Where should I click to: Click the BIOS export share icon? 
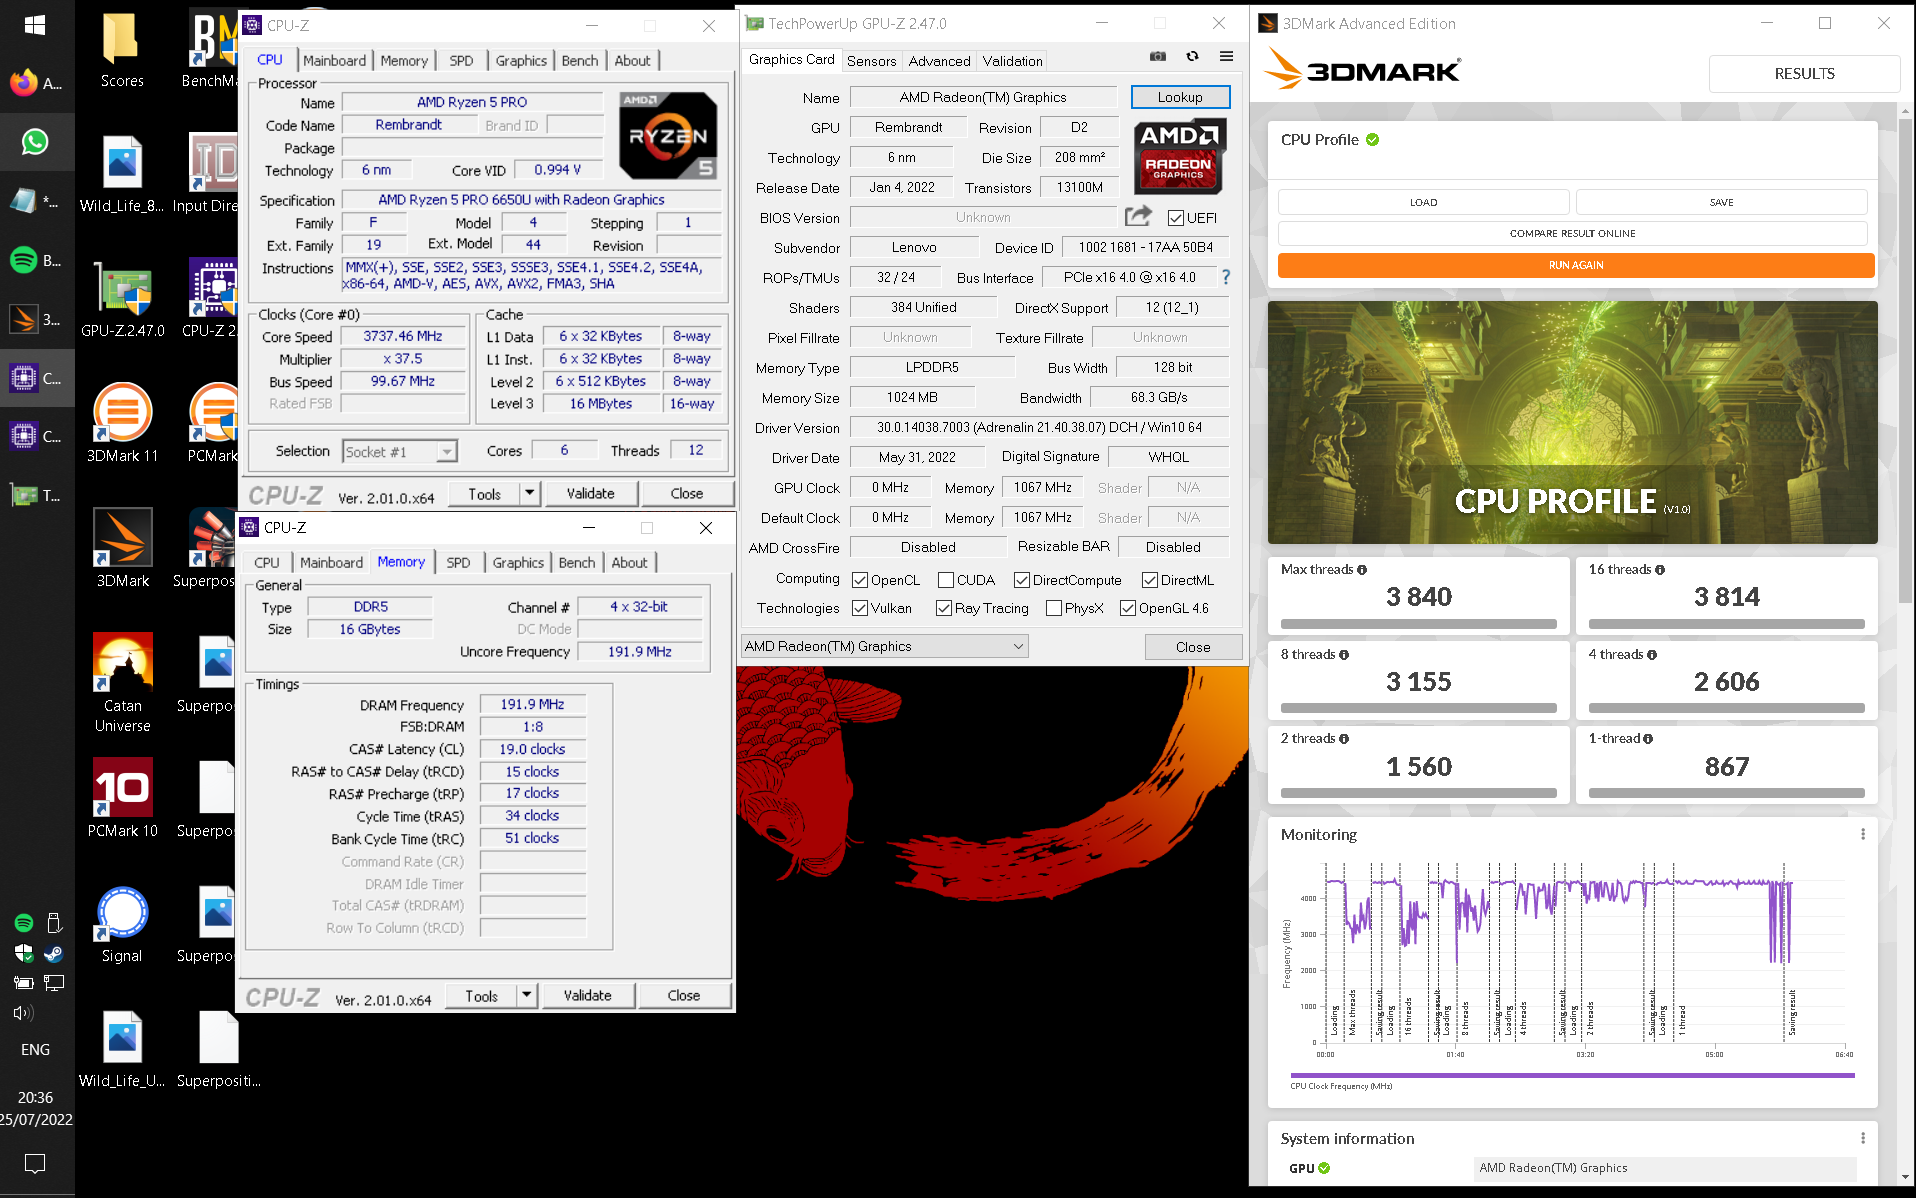(1138, 216)
